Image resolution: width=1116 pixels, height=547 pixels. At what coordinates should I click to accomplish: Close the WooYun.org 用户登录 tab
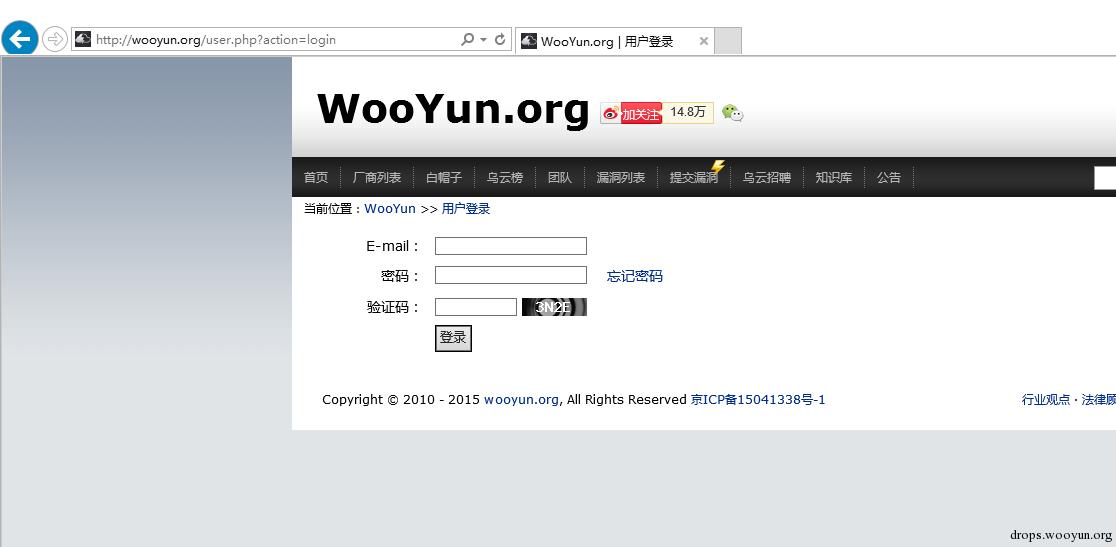coord(703,41)
